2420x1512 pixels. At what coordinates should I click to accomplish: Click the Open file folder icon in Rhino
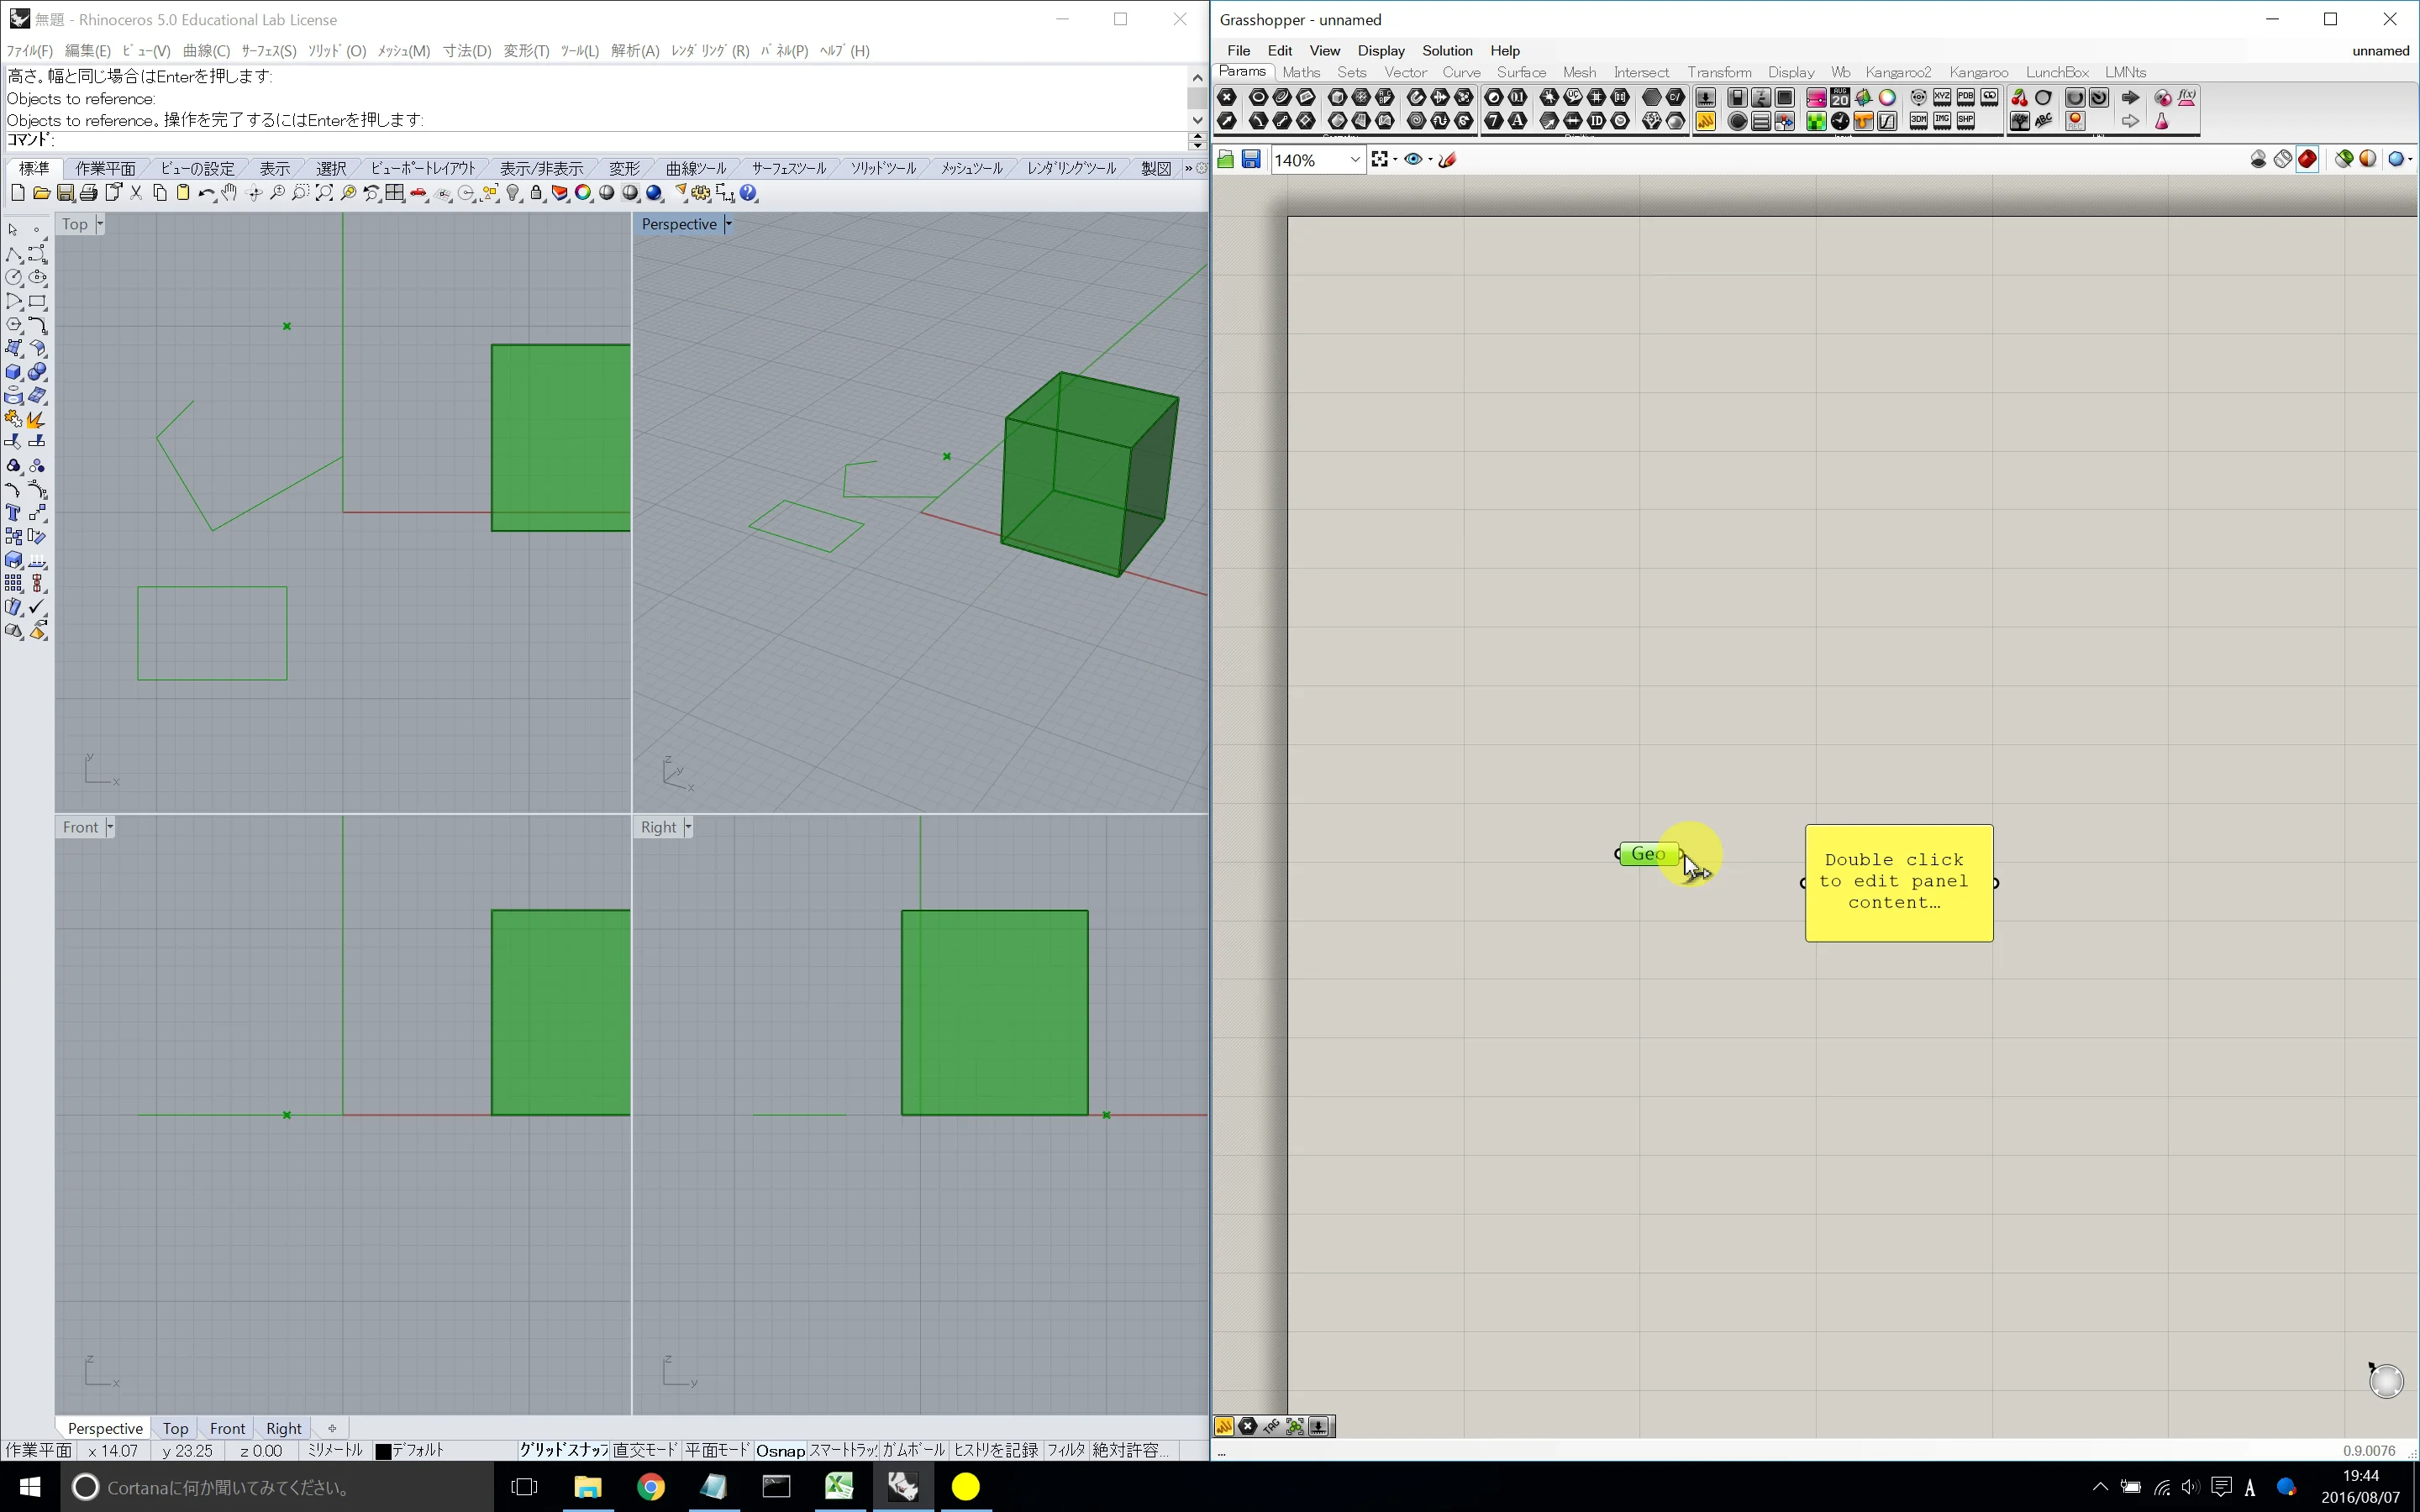[41, 193]
